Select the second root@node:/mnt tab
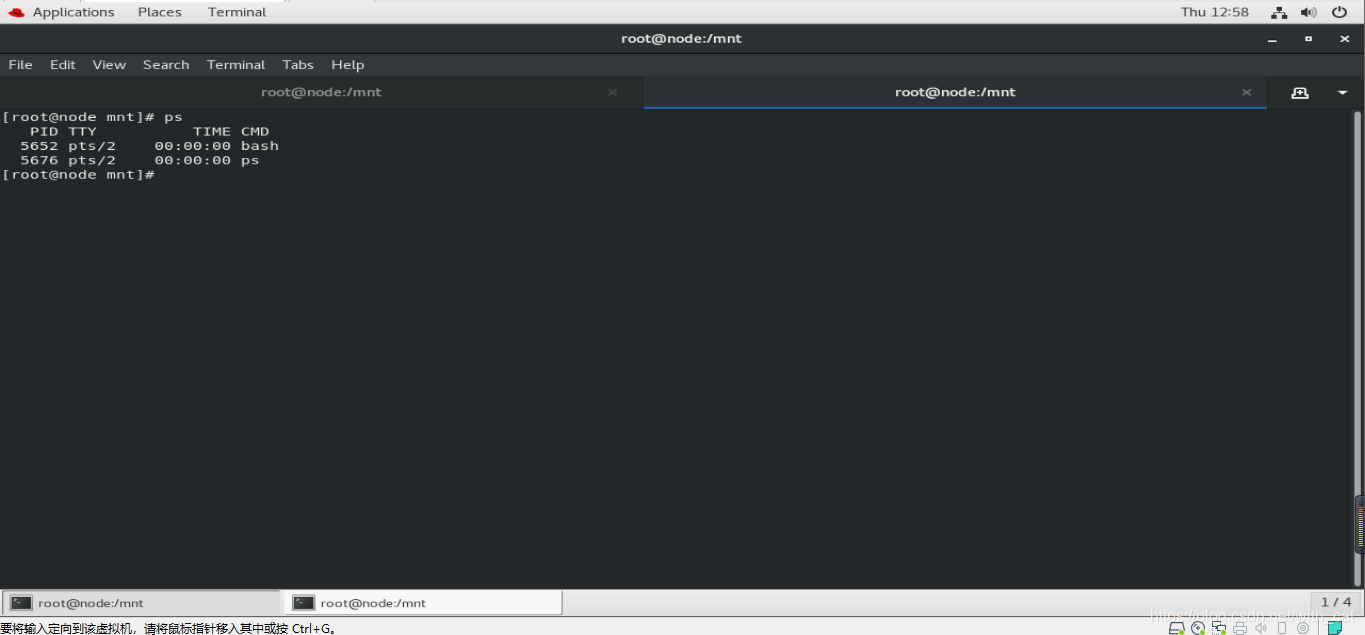Viewport: 1365px width, 635px height. (x=955, y=92)
